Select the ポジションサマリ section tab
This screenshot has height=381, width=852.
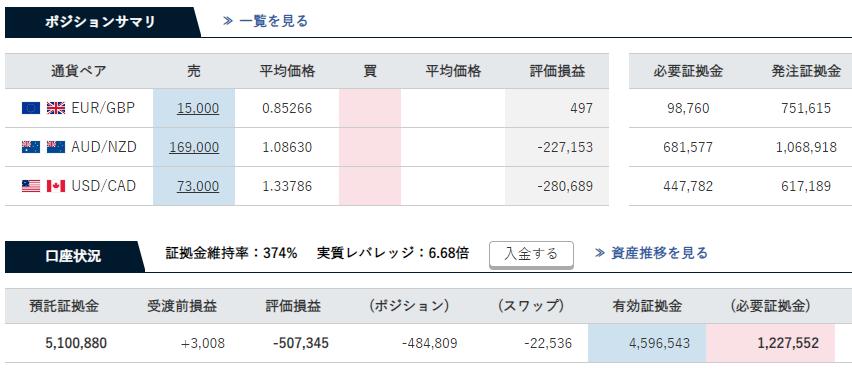99,22
